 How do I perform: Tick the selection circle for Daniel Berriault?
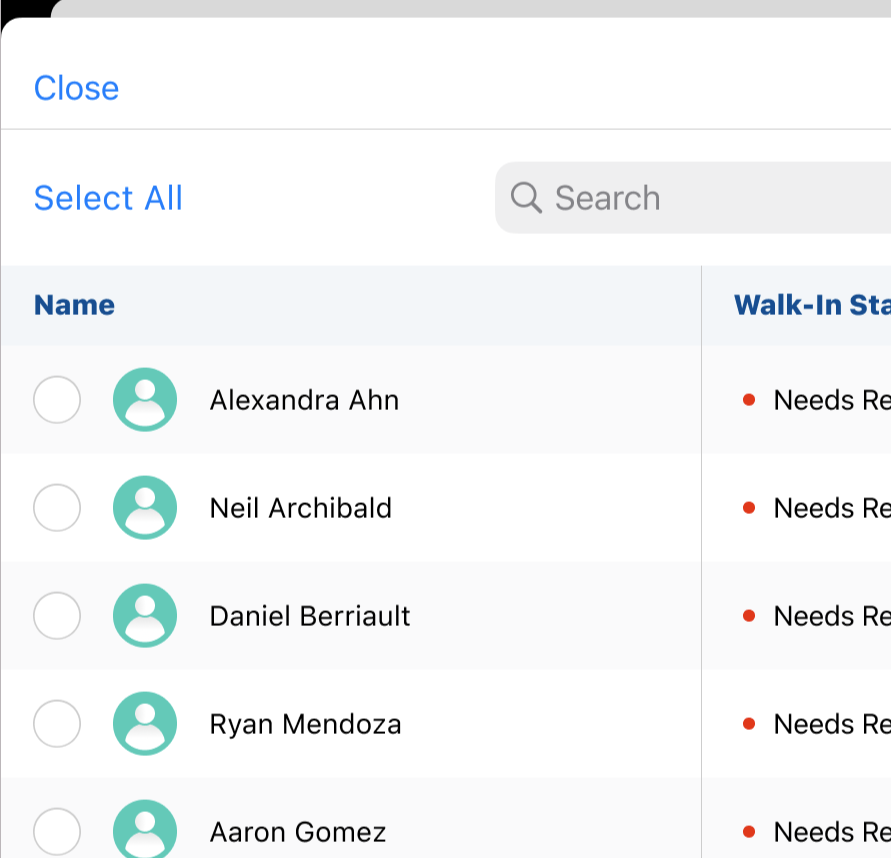pos(57,616)
